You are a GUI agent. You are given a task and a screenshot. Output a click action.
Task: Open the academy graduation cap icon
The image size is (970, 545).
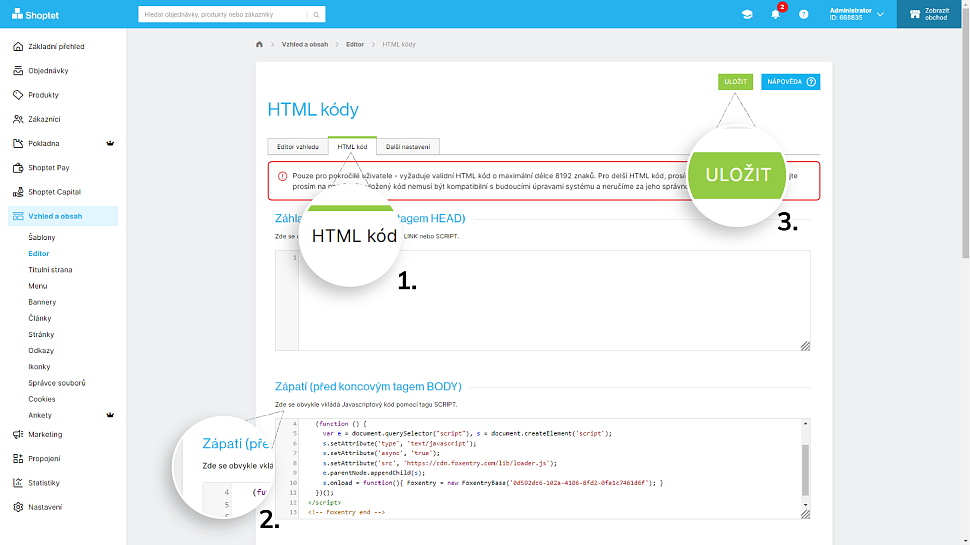(747, 14)
